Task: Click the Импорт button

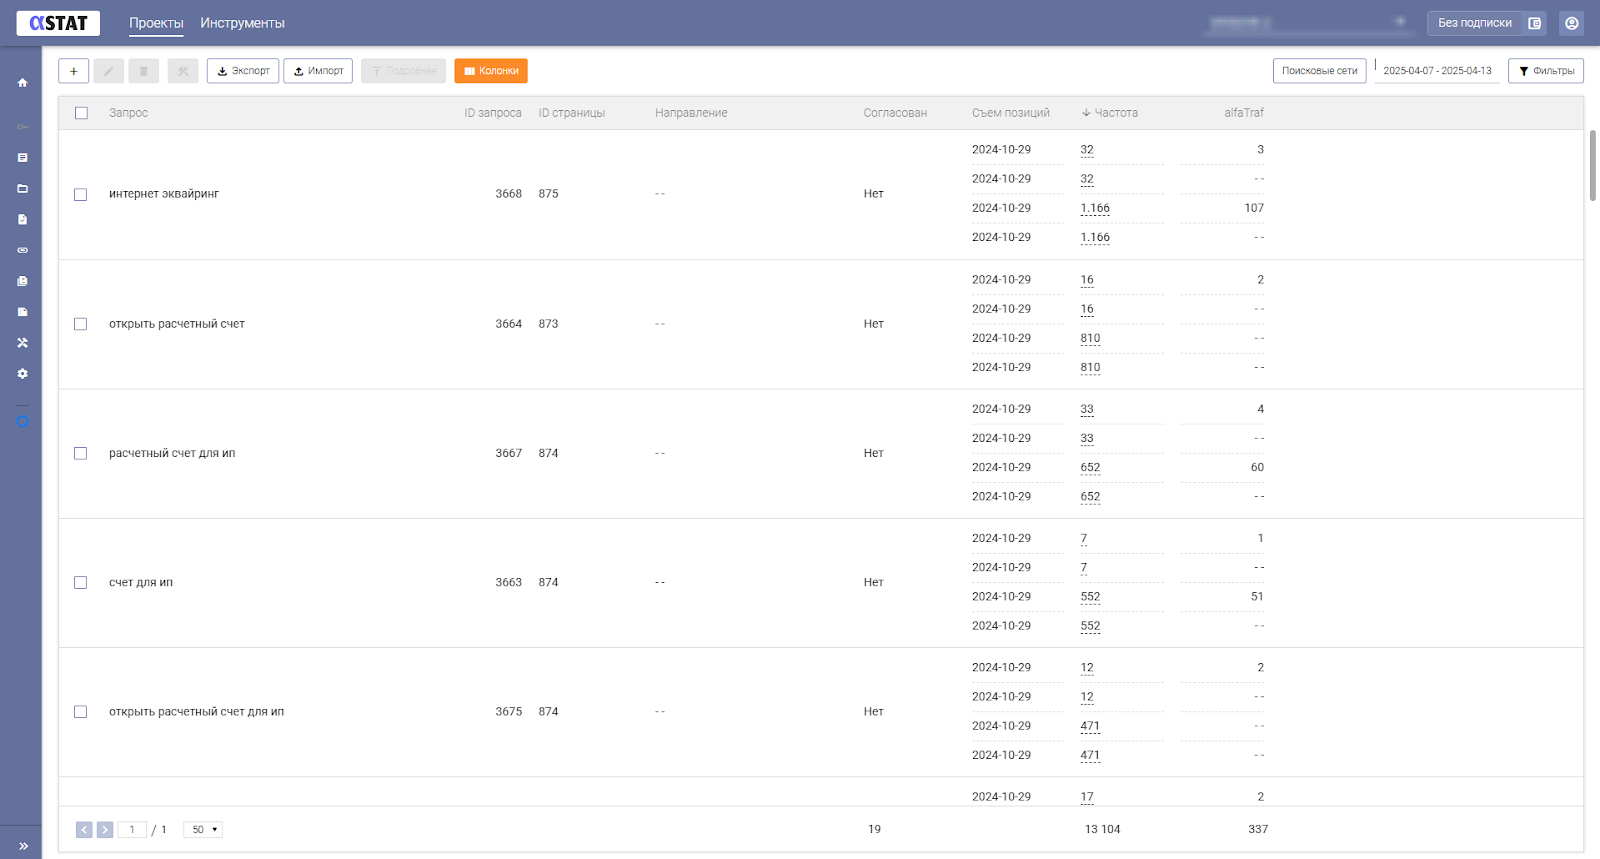Action: 318,71
